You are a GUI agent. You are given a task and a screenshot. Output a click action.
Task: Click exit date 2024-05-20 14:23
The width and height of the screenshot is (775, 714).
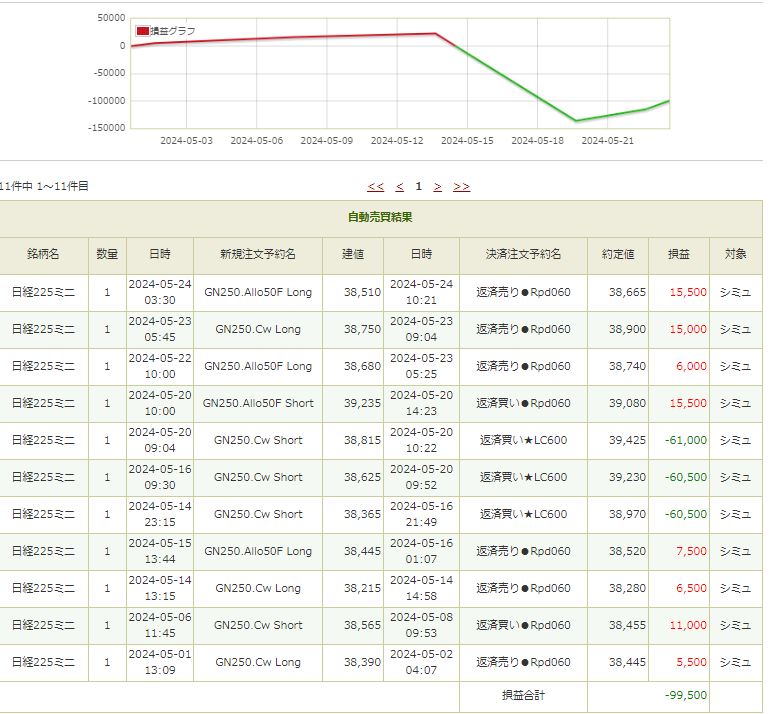click(x=421, y=403)
